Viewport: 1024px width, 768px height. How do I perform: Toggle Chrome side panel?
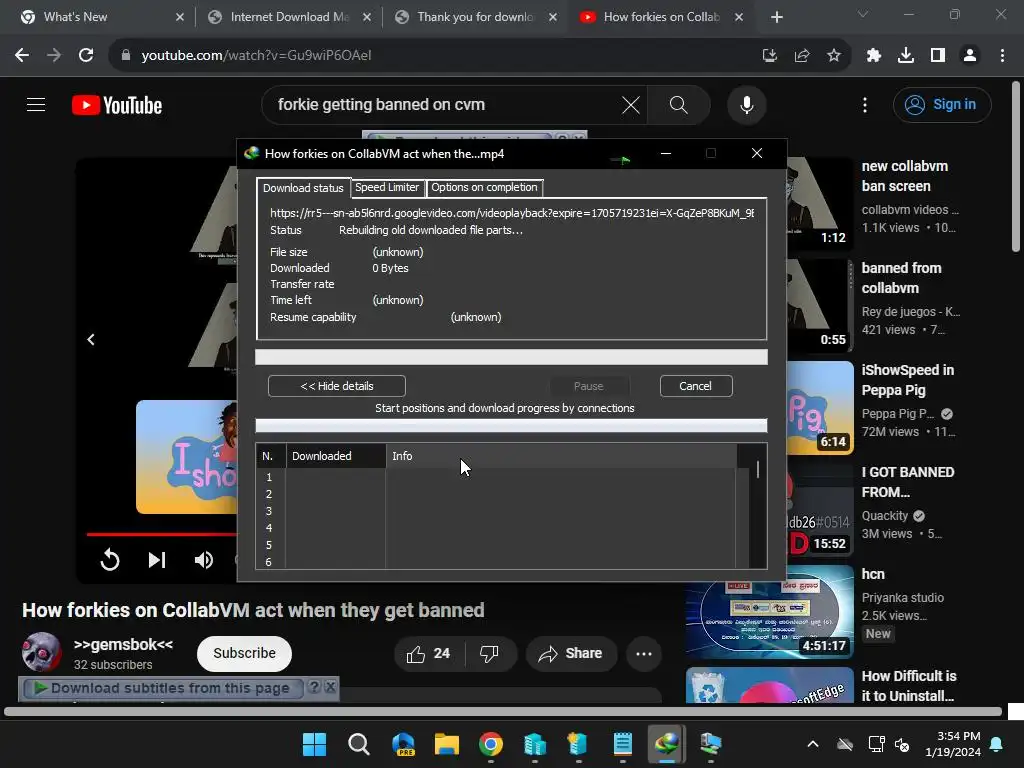(x=938, y=56)
